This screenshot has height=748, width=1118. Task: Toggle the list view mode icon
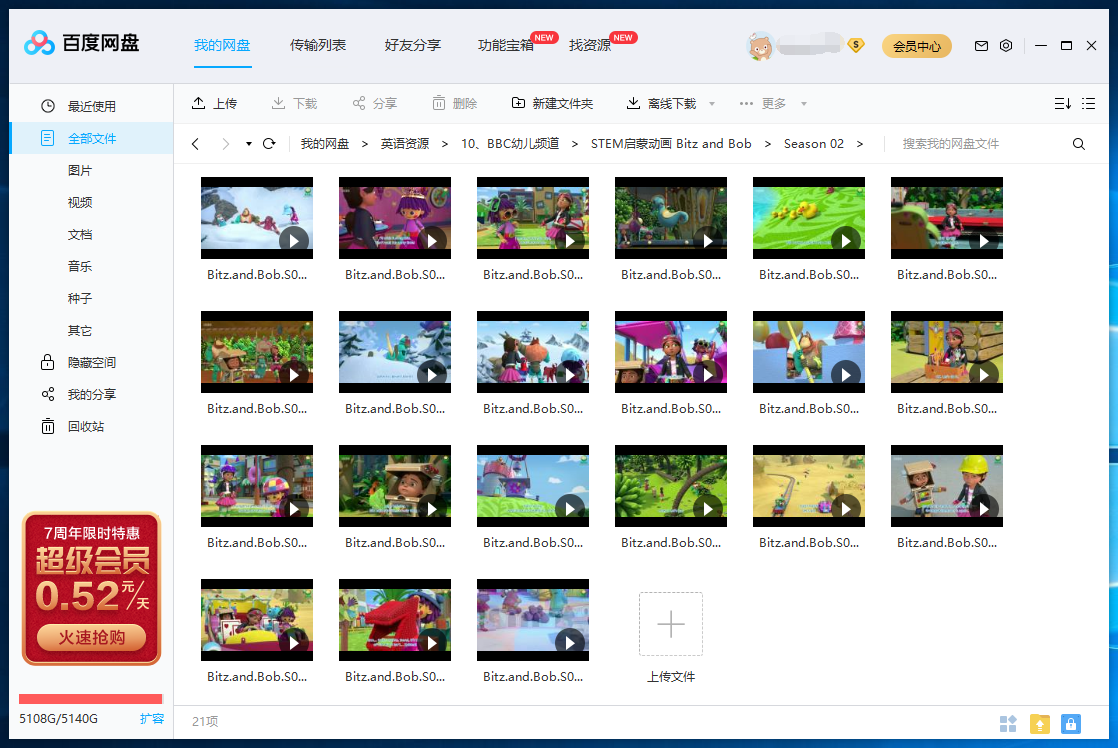click(1089, 104)
